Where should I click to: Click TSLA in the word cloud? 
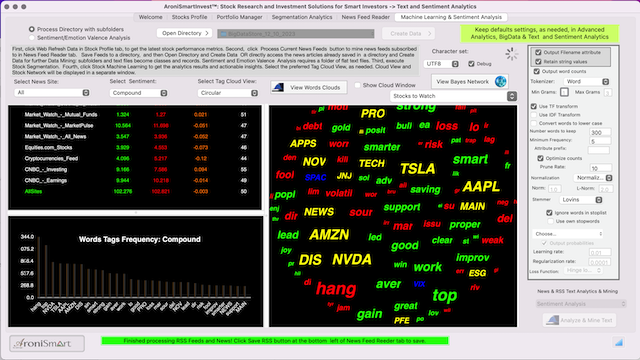(418, 169)
